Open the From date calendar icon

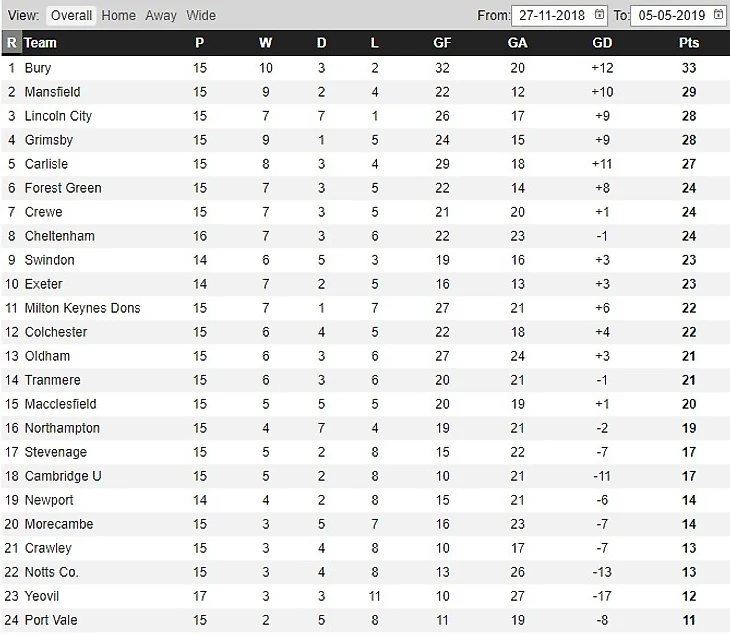pyautogui.click(x=599, y=15)
